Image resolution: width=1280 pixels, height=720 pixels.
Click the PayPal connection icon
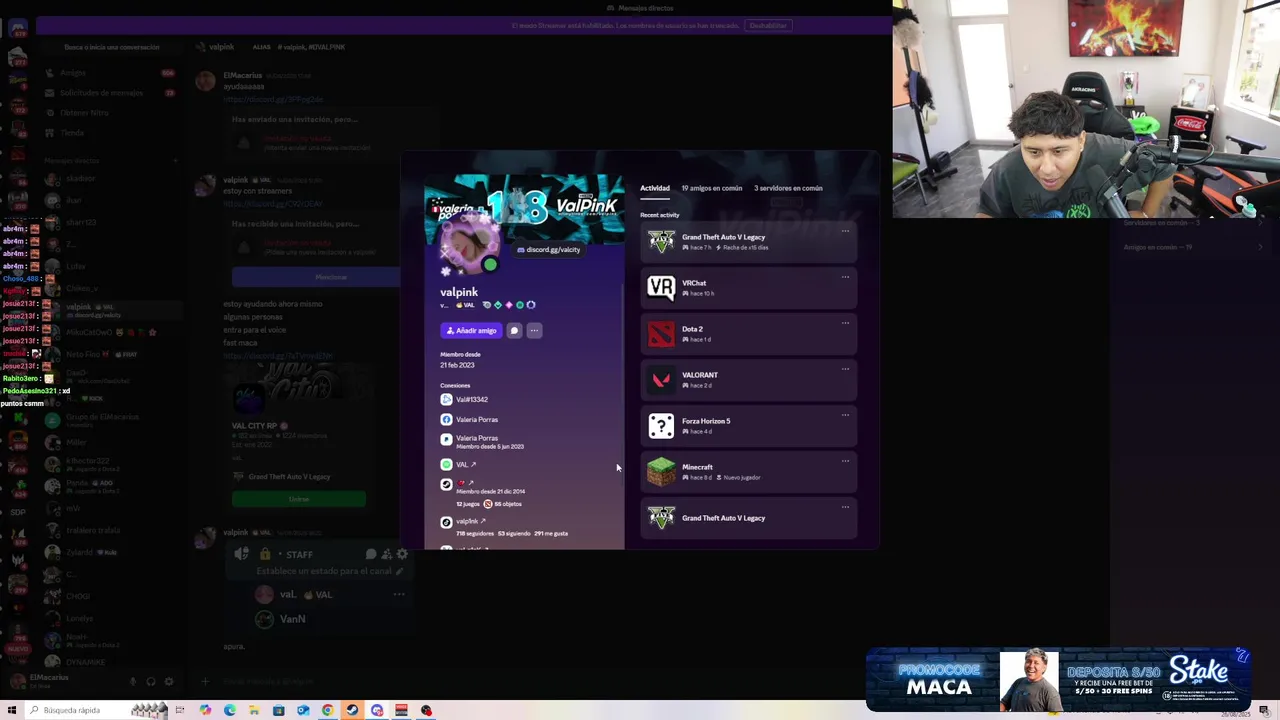click(x=446, y=439)
